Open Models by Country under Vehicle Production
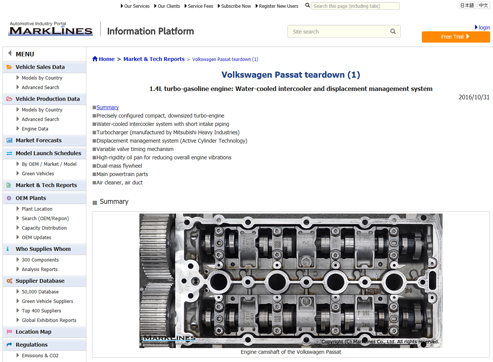This screenshot has width=493, height=362. (42, 110)
